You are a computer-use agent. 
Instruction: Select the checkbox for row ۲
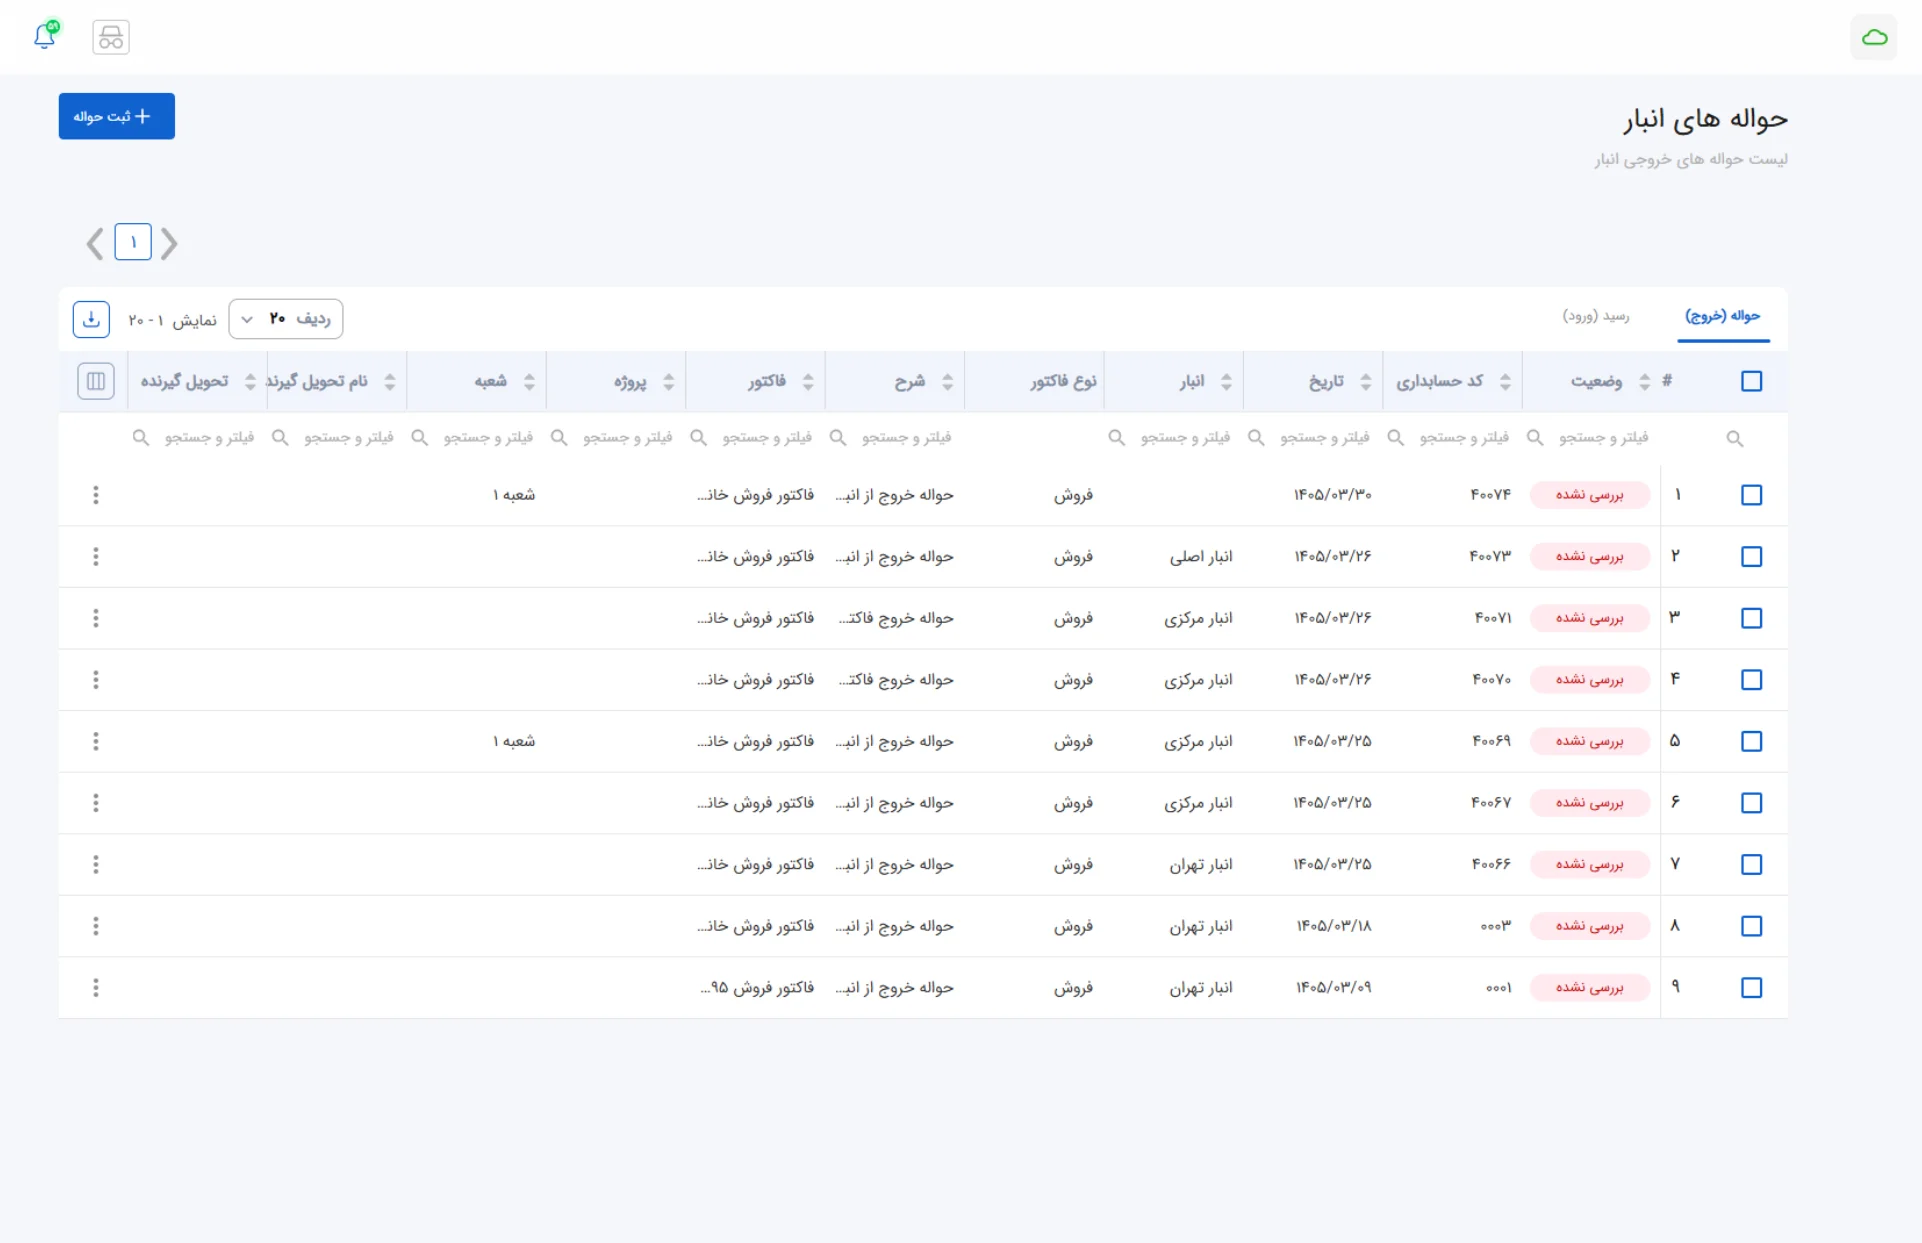[1752, 556]
